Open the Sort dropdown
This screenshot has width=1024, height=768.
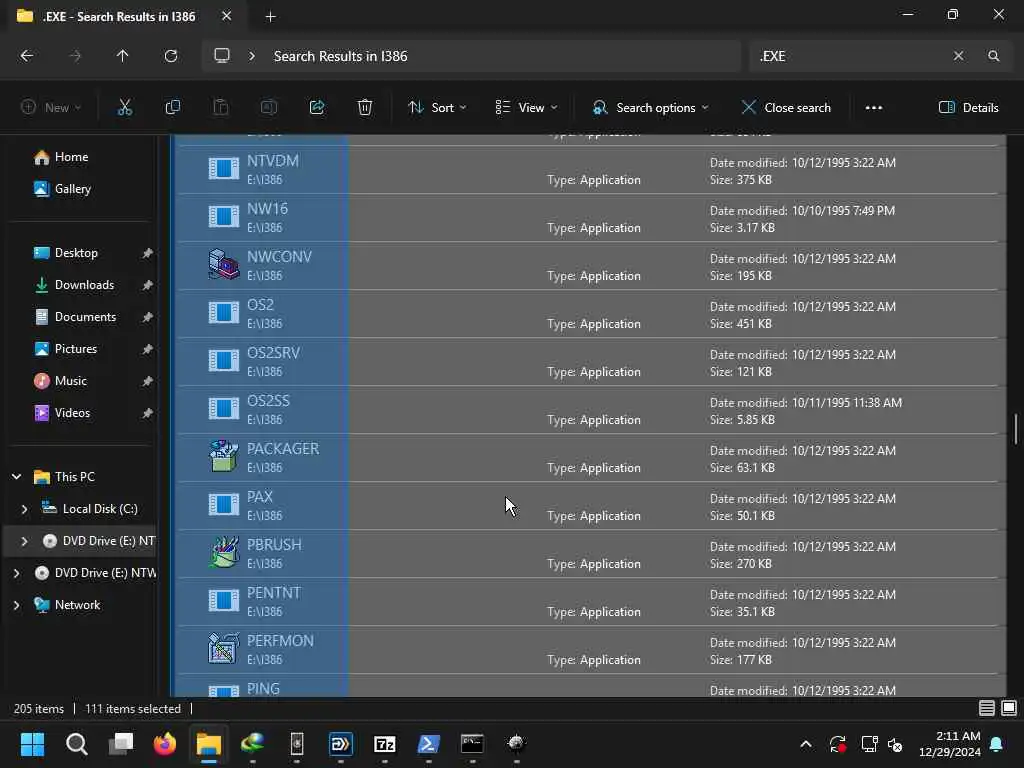[437, 108]
